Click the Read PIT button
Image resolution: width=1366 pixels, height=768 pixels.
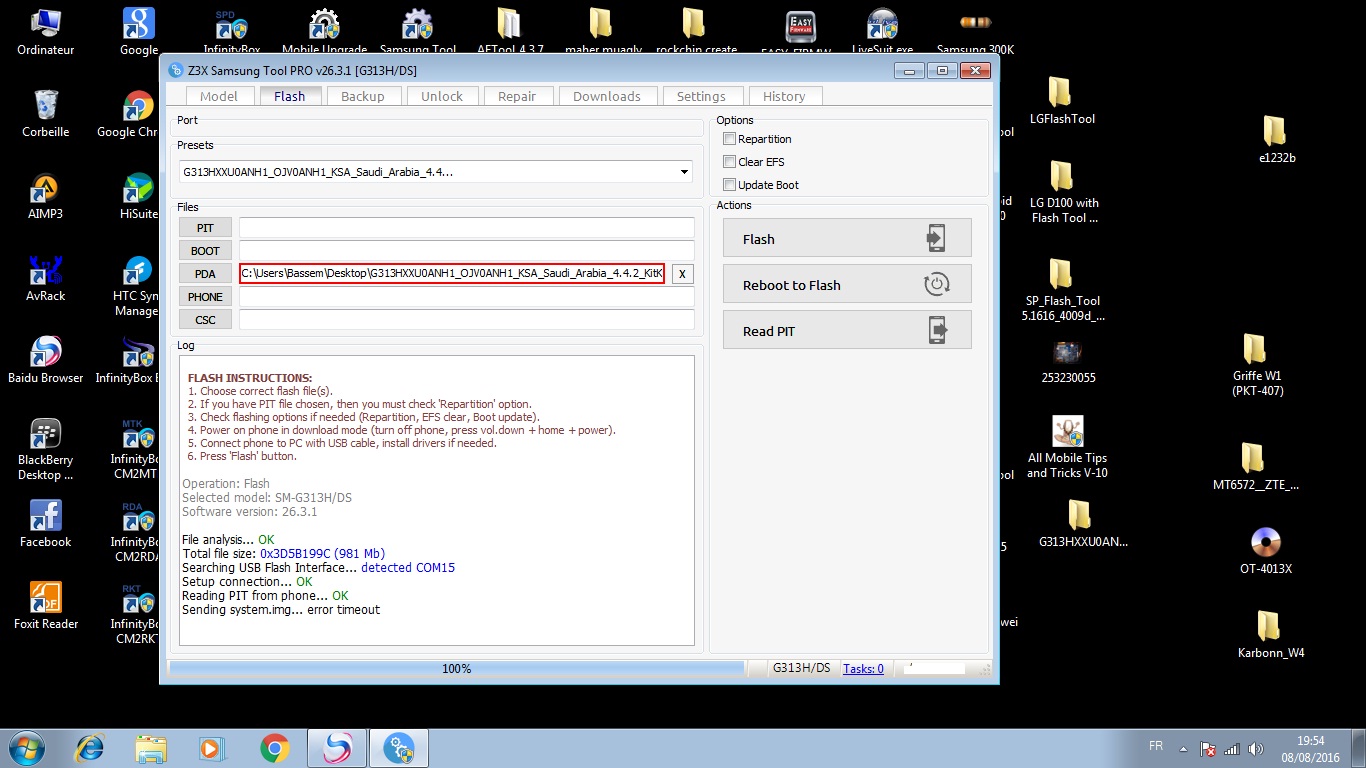(847, 331)
